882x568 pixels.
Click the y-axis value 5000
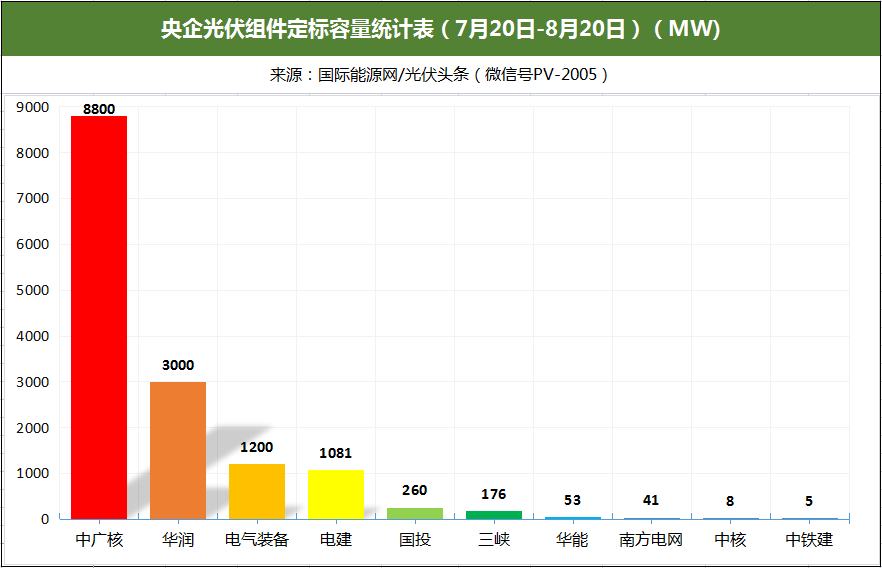tap(33, 290)
